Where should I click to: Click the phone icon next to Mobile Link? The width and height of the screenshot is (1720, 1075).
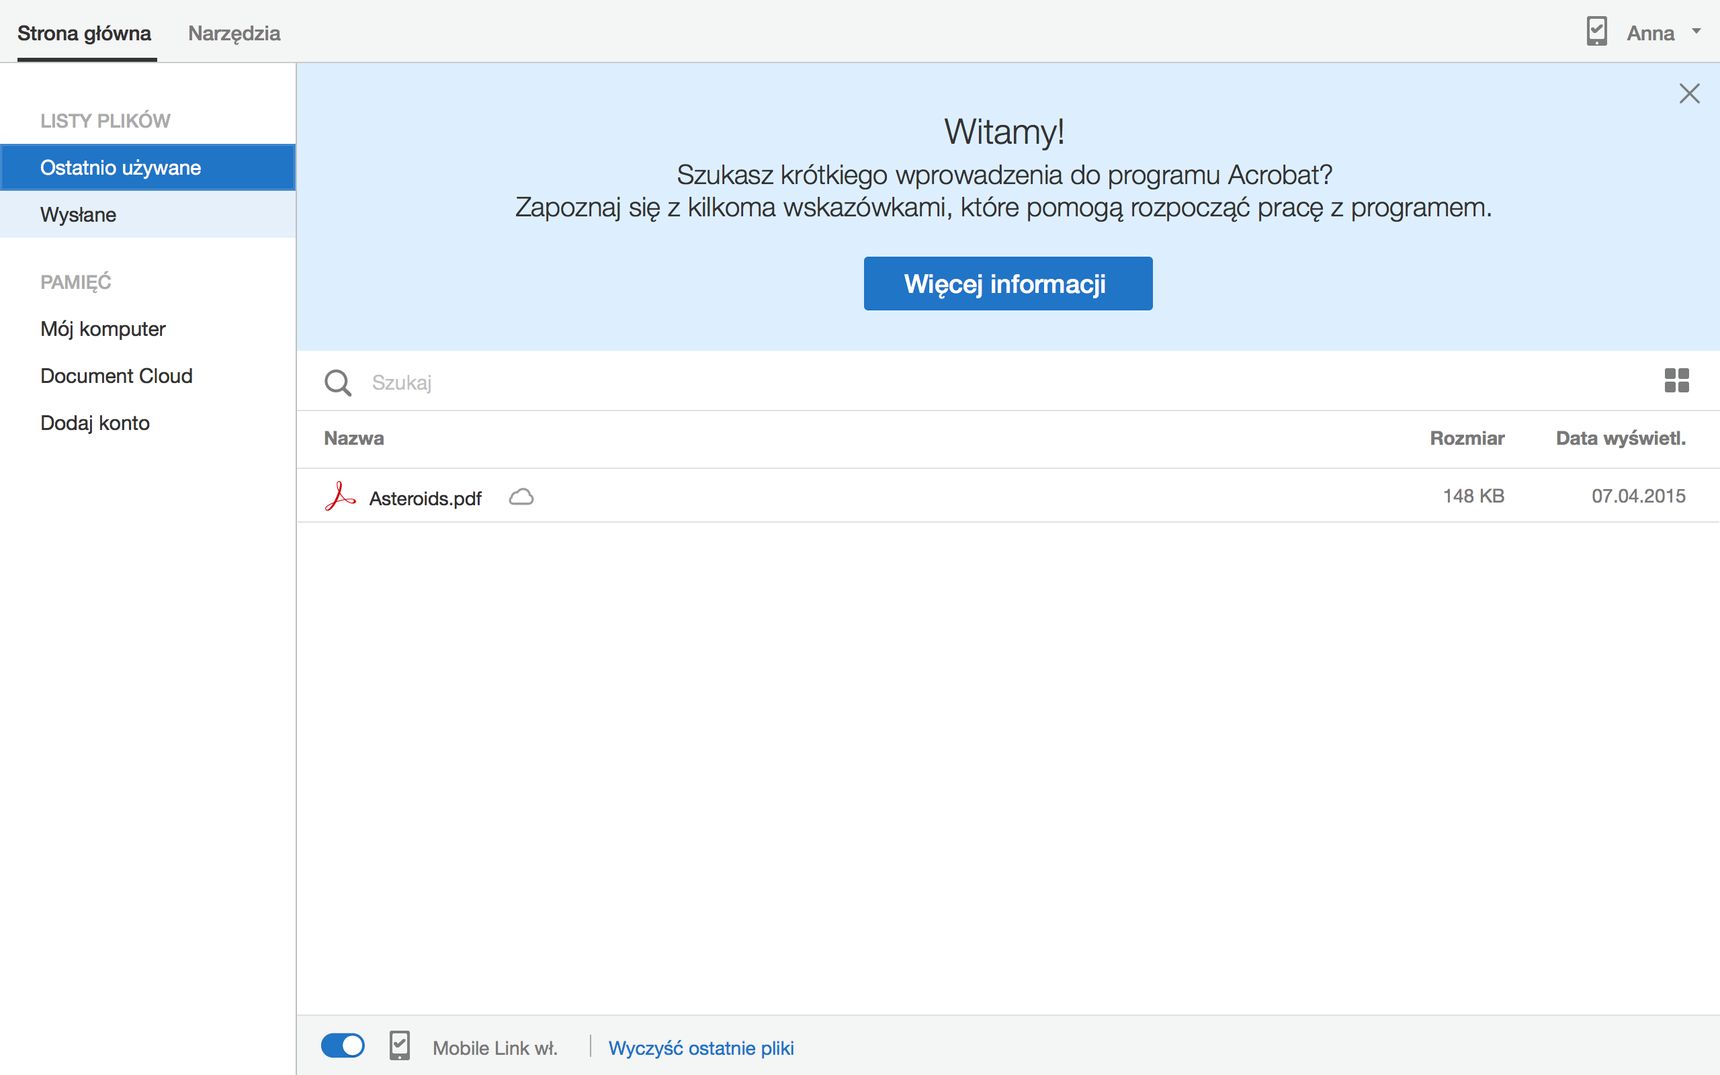(399, 1046)
